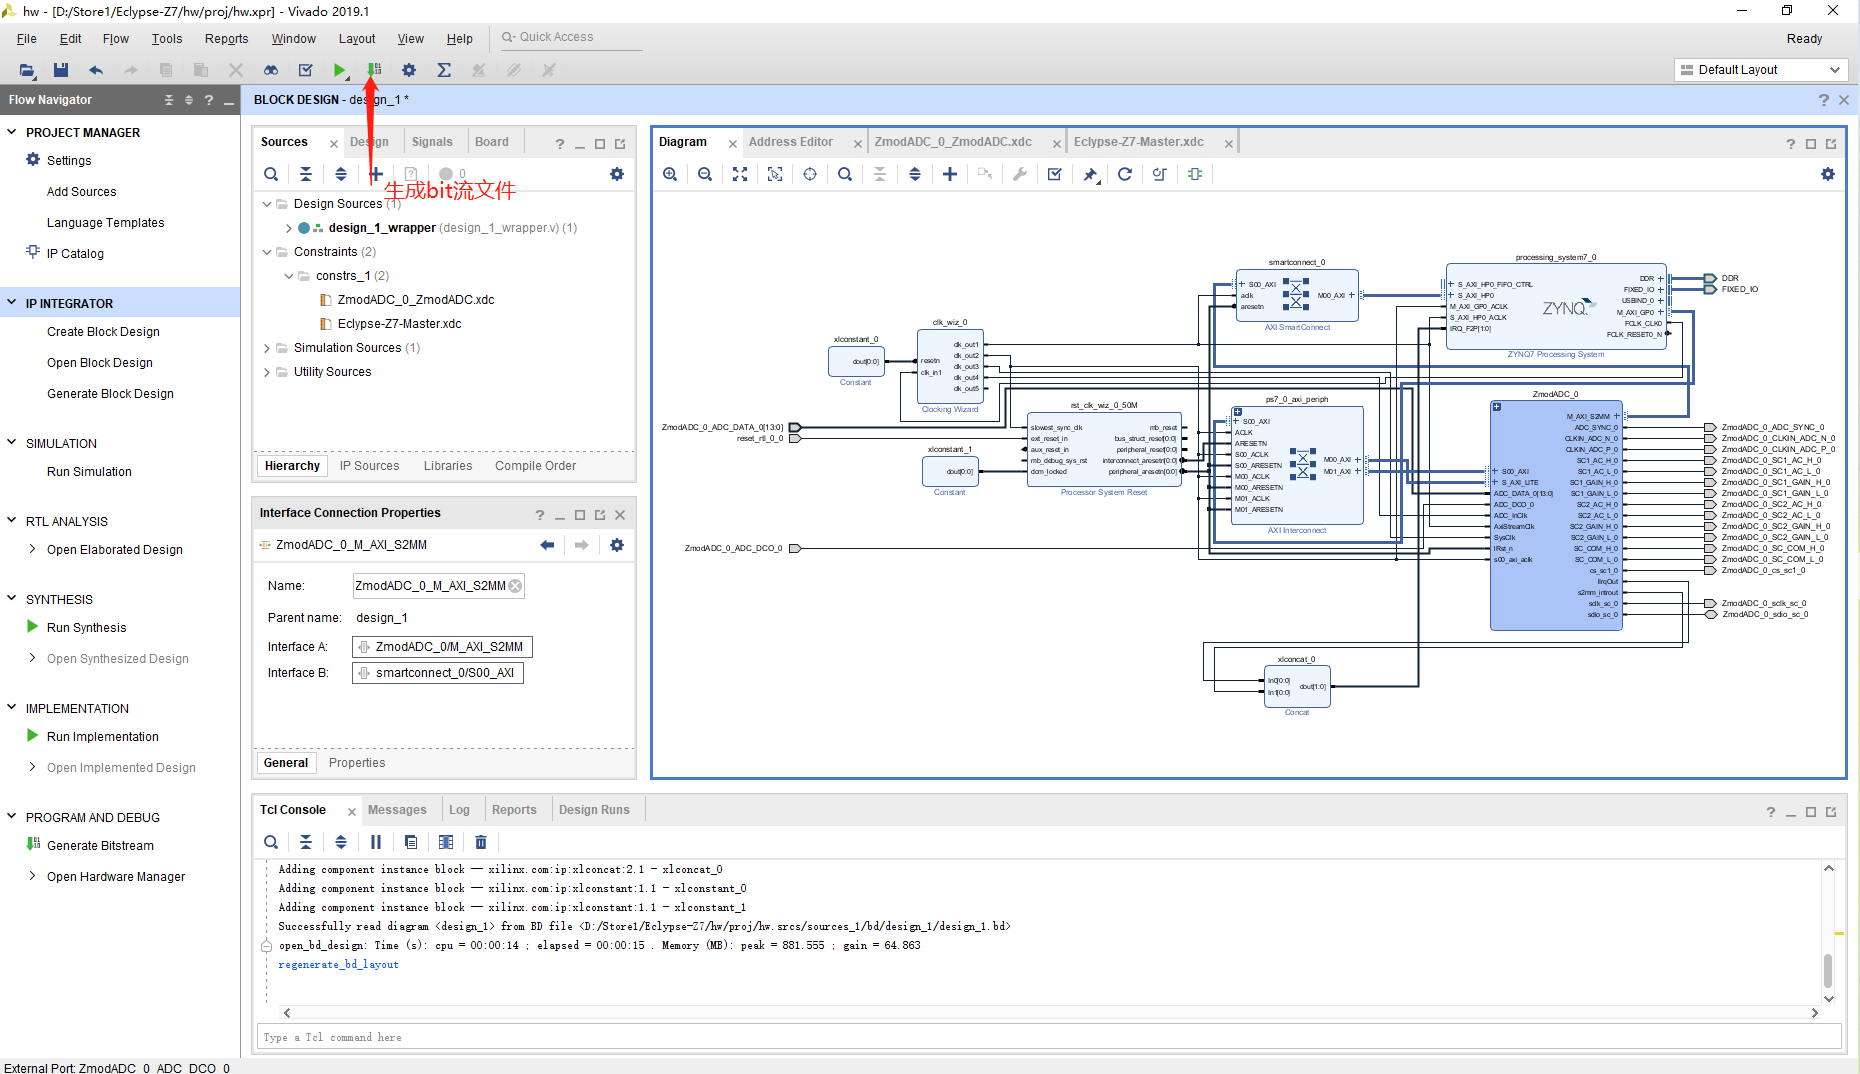Click Validate Design checkmark in Diagram toolbar
Viewport: 1860px width, 1074px height.
coord(1055,174)
